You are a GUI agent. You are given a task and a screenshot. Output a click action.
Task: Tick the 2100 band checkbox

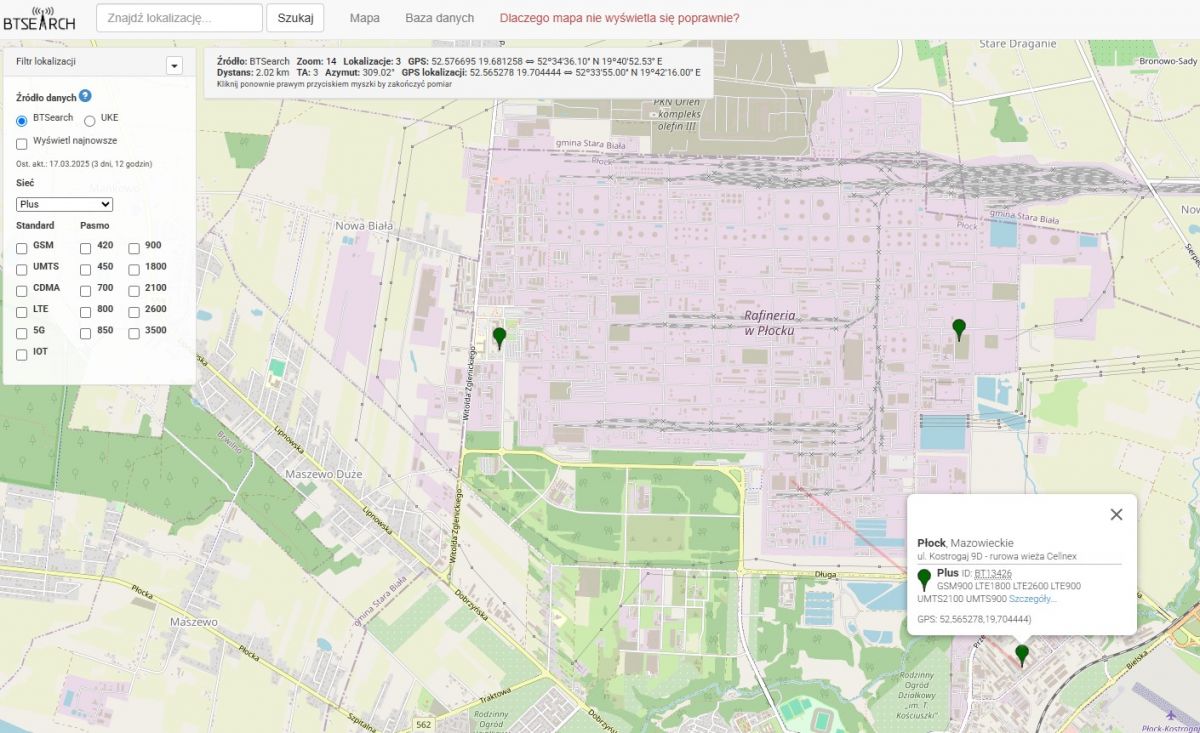pos(134,290)
